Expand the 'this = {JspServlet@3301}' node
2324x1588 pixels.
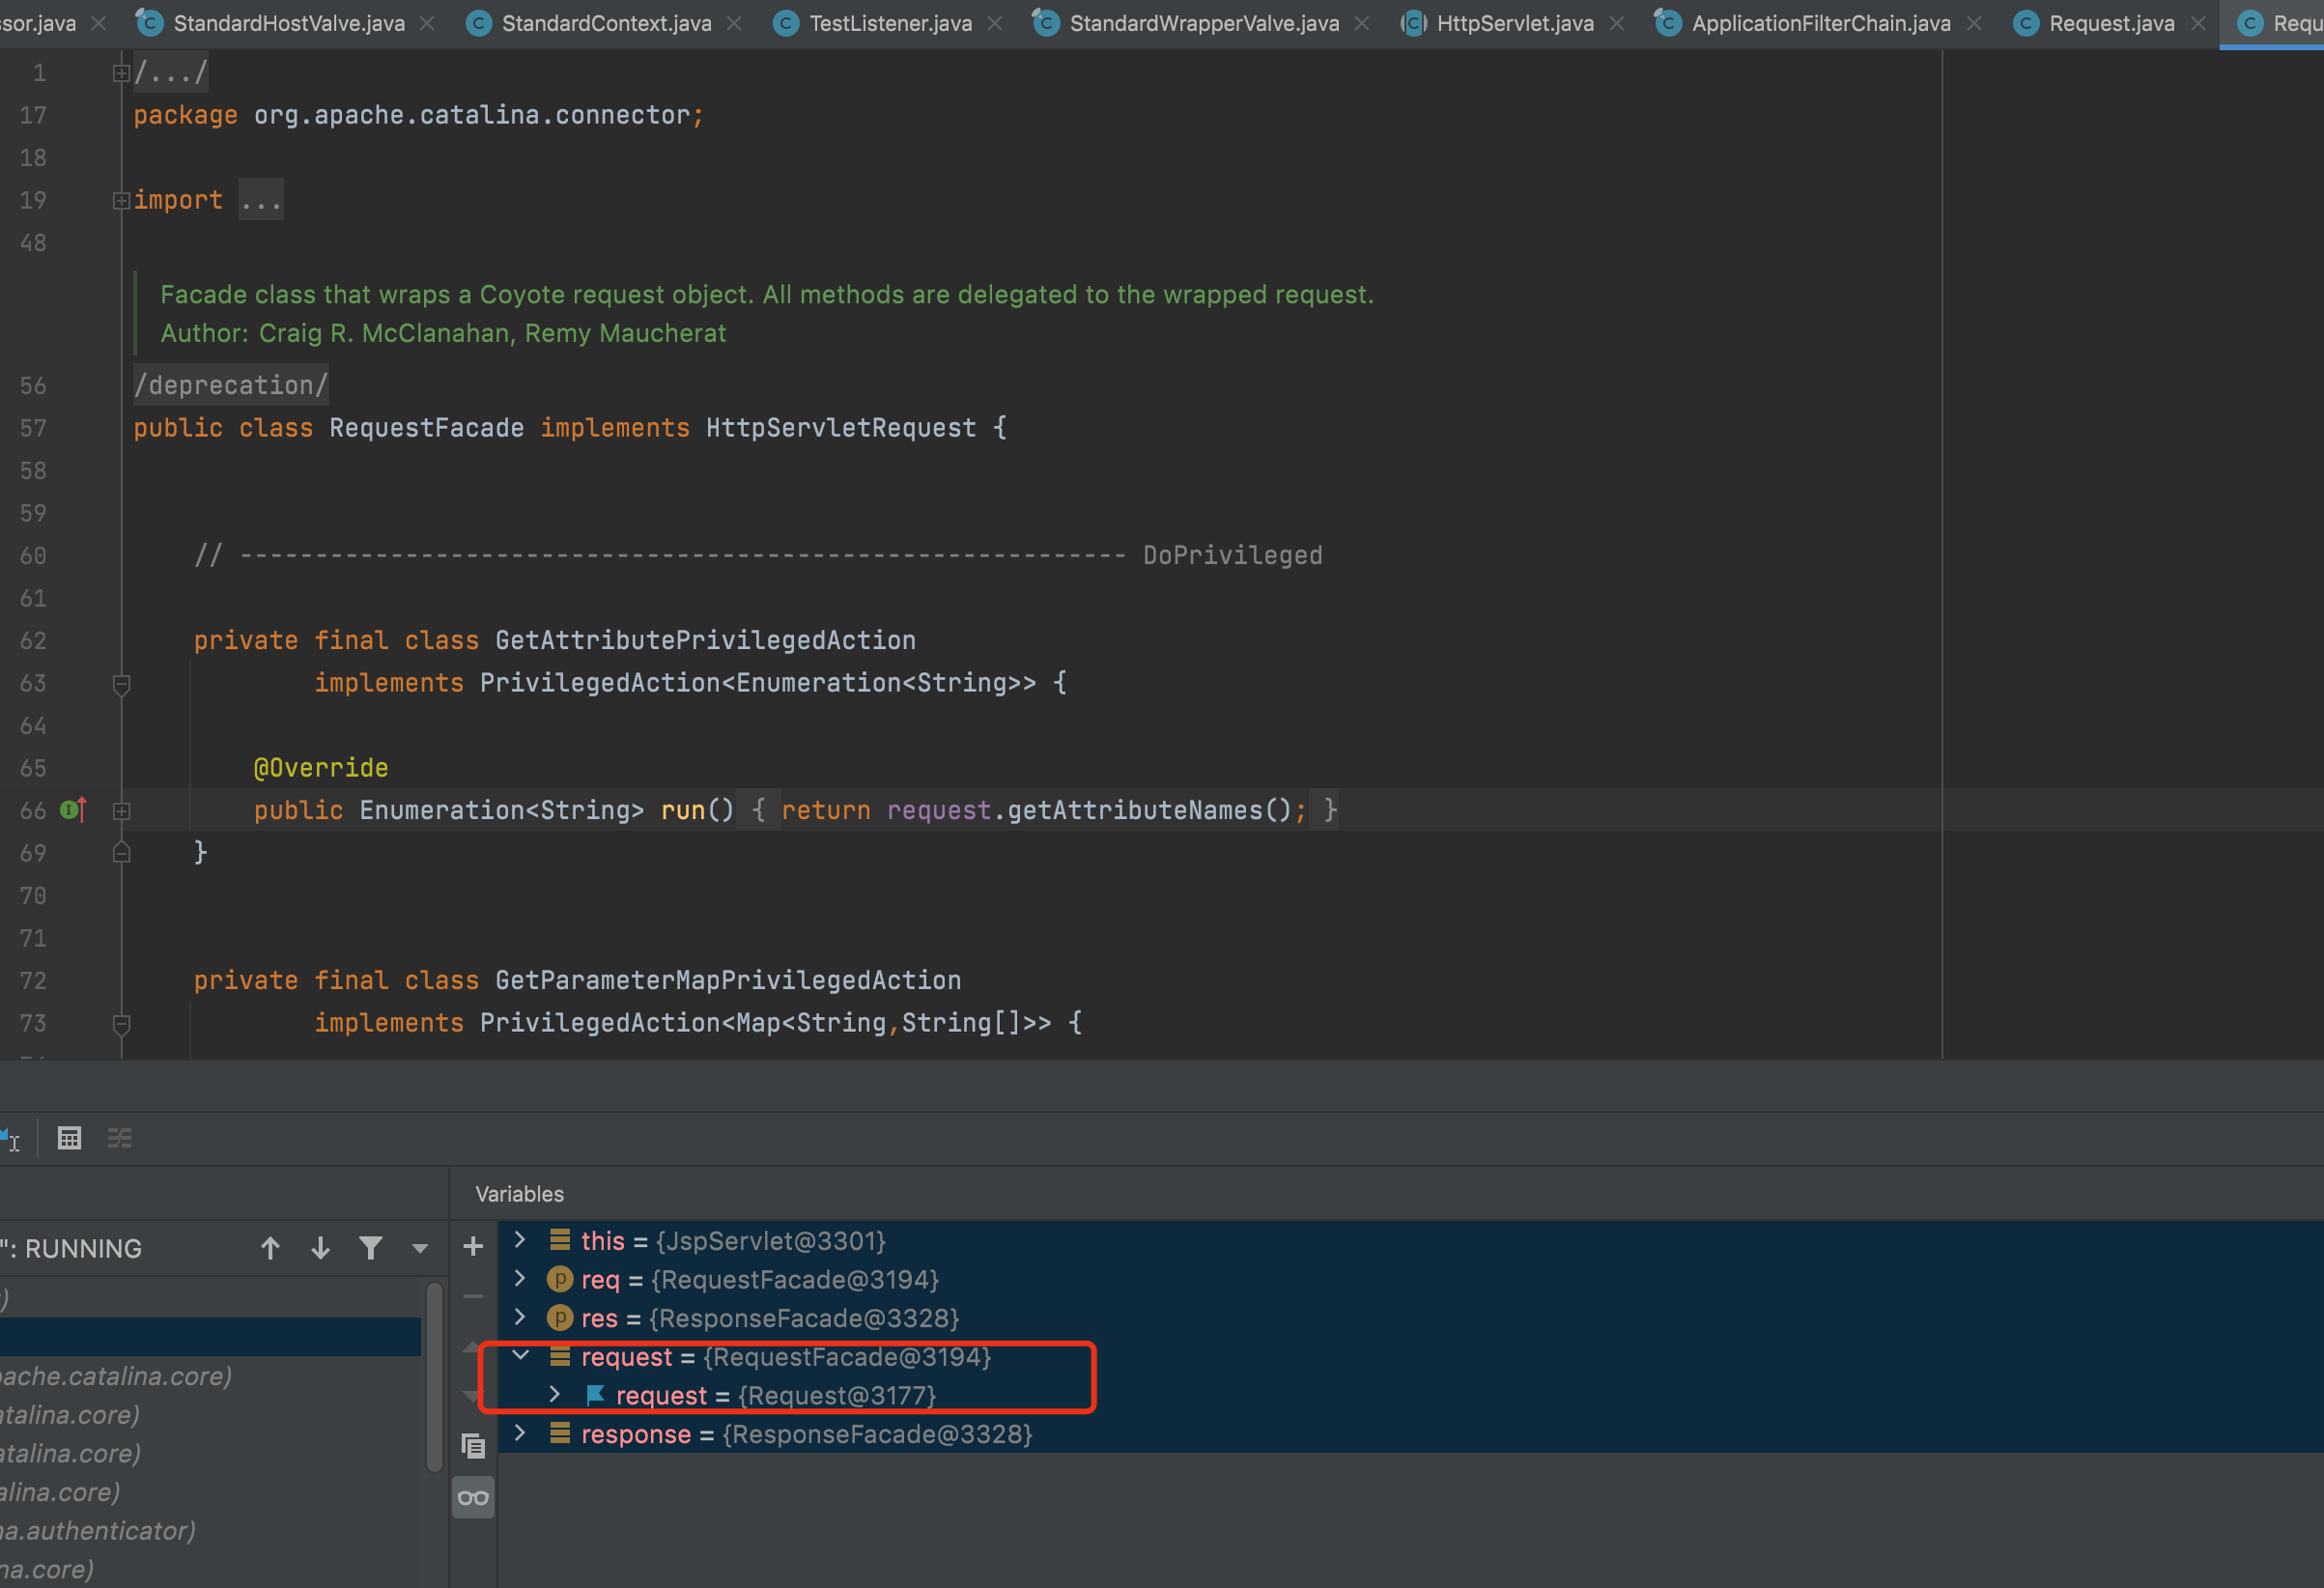(x=519, y=1240)
